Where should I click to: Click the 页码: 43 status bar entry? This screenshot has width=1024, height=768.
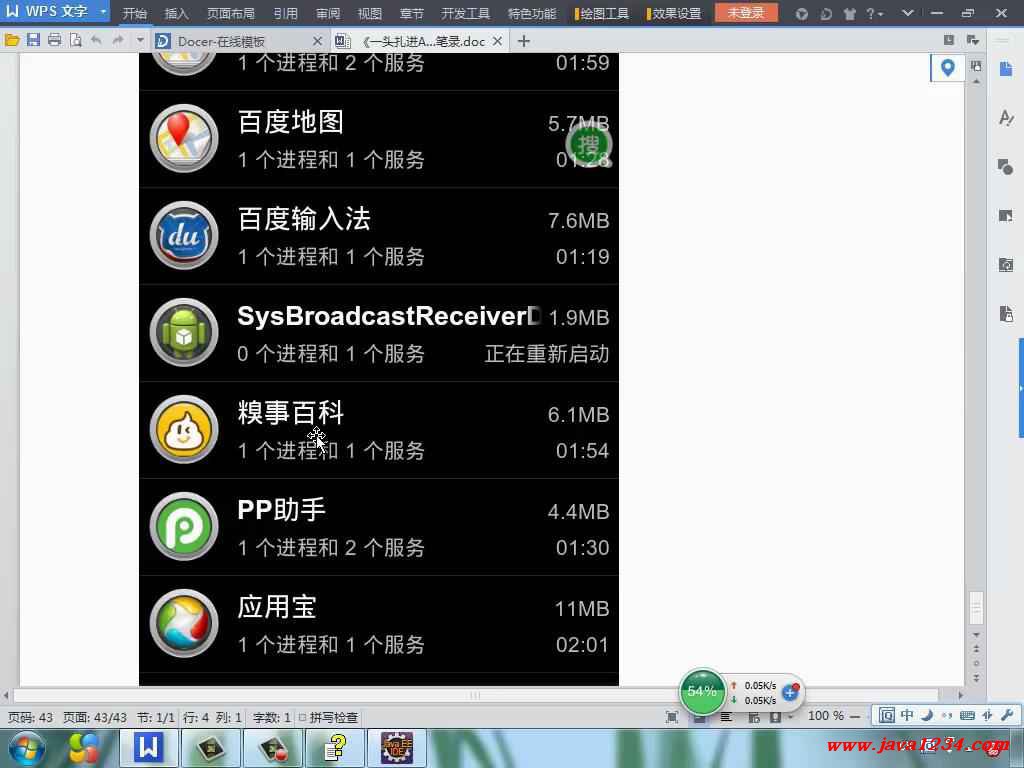click(30, 717)
